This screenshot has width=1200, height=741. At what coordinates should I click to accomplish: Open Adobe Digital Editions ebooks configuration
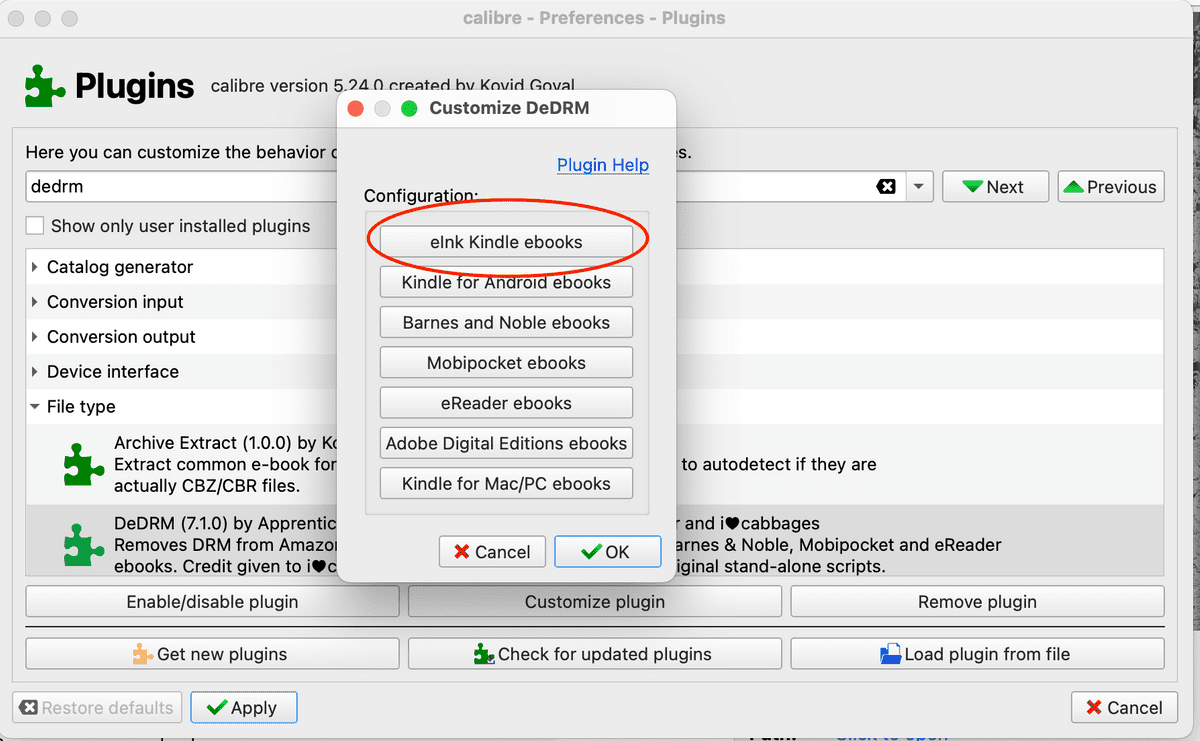506,443
